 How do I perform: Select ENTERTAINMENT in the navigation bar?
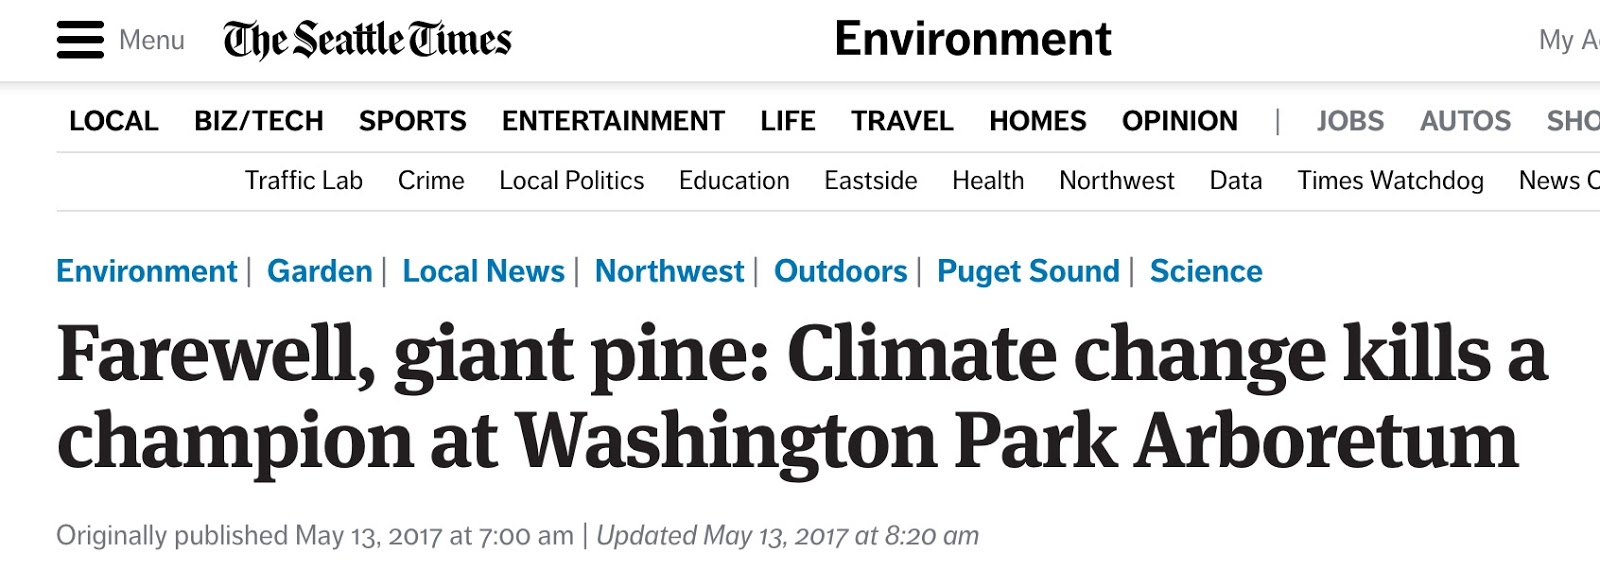coord(612,121)
